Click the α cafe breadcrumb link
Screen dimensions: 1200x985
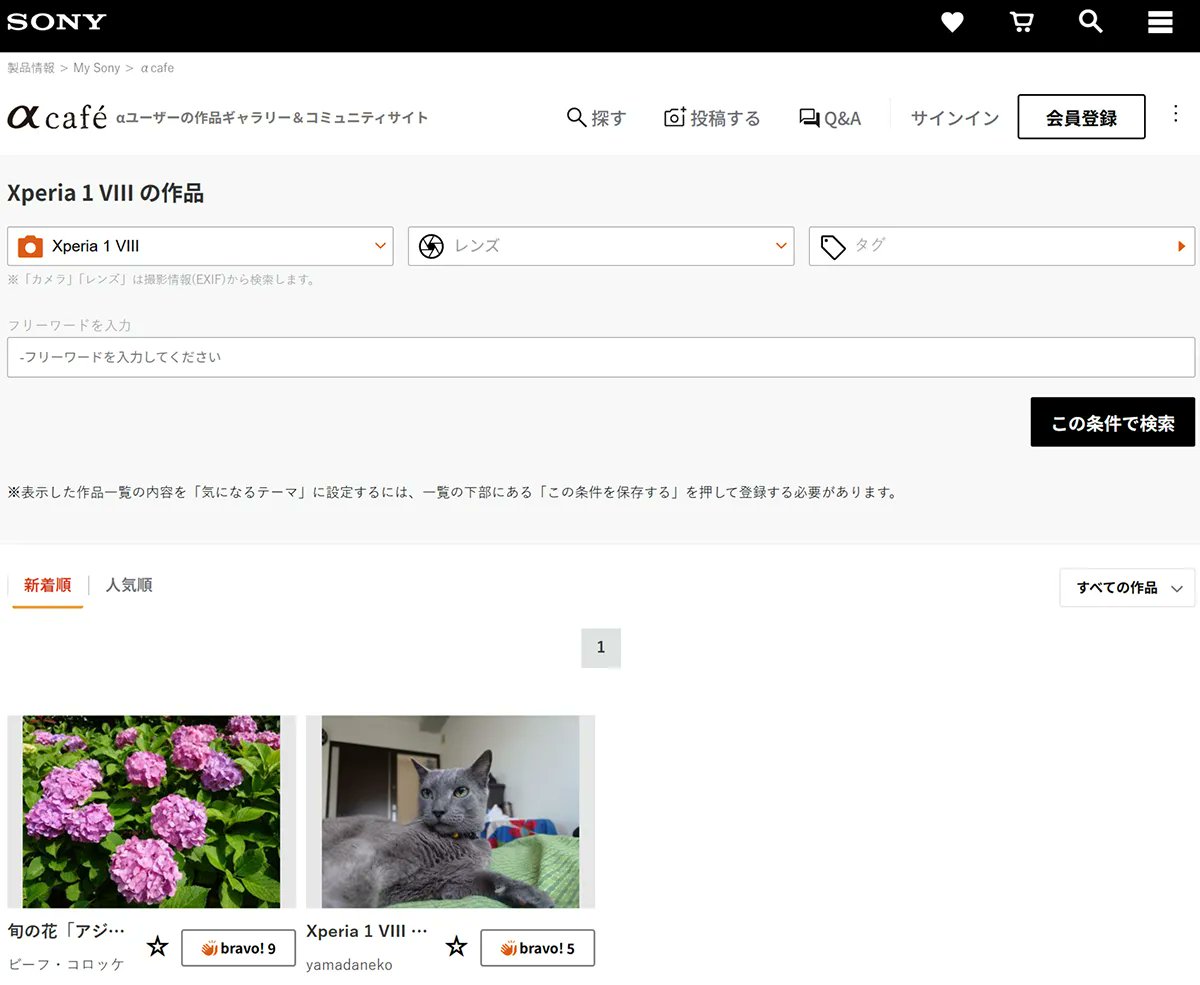click(x=157, y=68)
